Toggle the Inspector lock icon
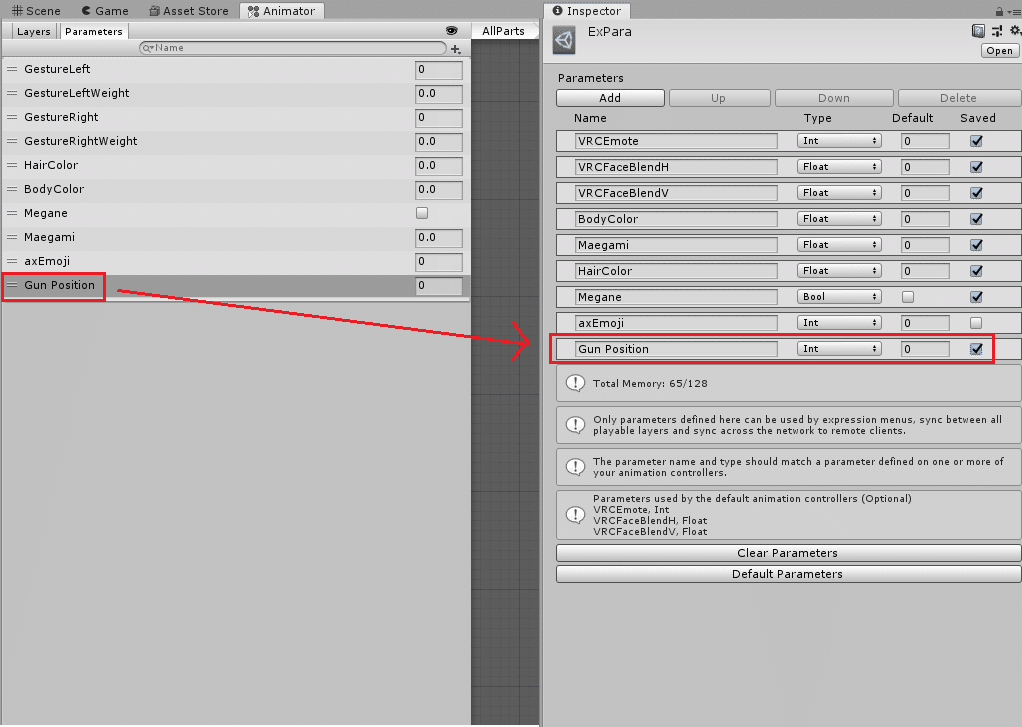Image resolution: width=1022 pixels, height=727 pixels. point(999,11)
